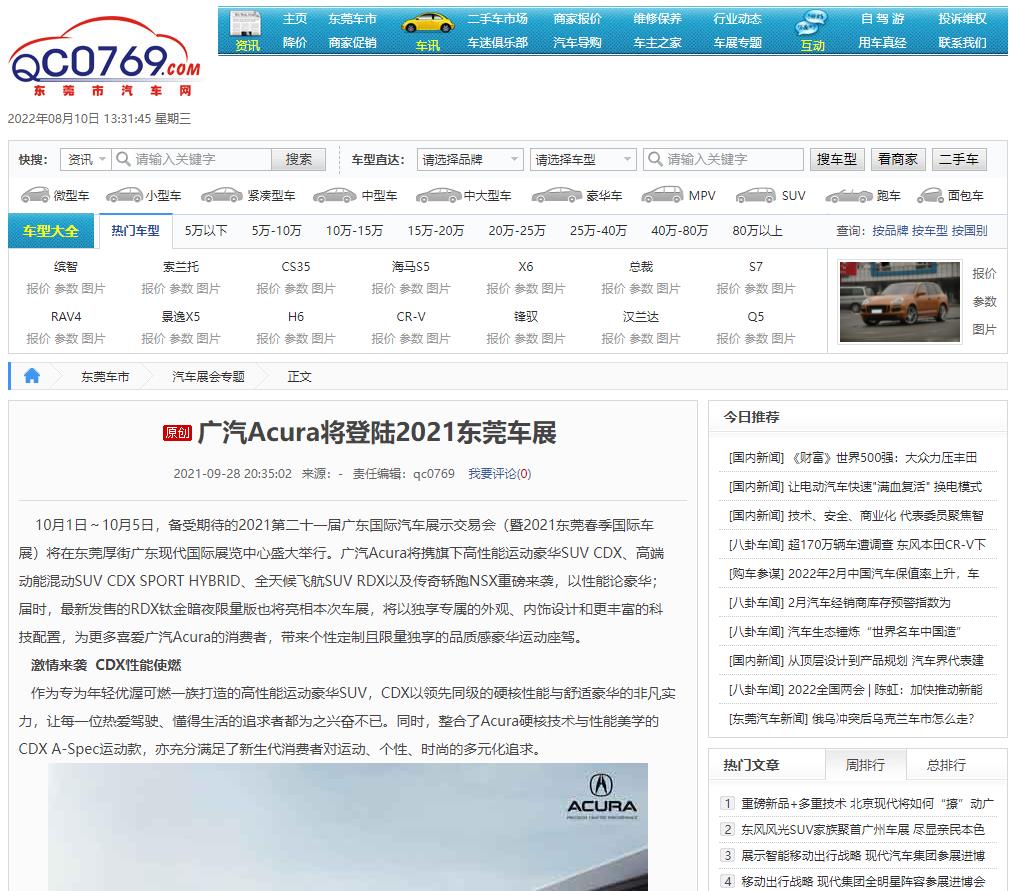Switch to the 40万-80万 price tab
The height and width of the screenshot is (891, 1011).
(679, 231)
